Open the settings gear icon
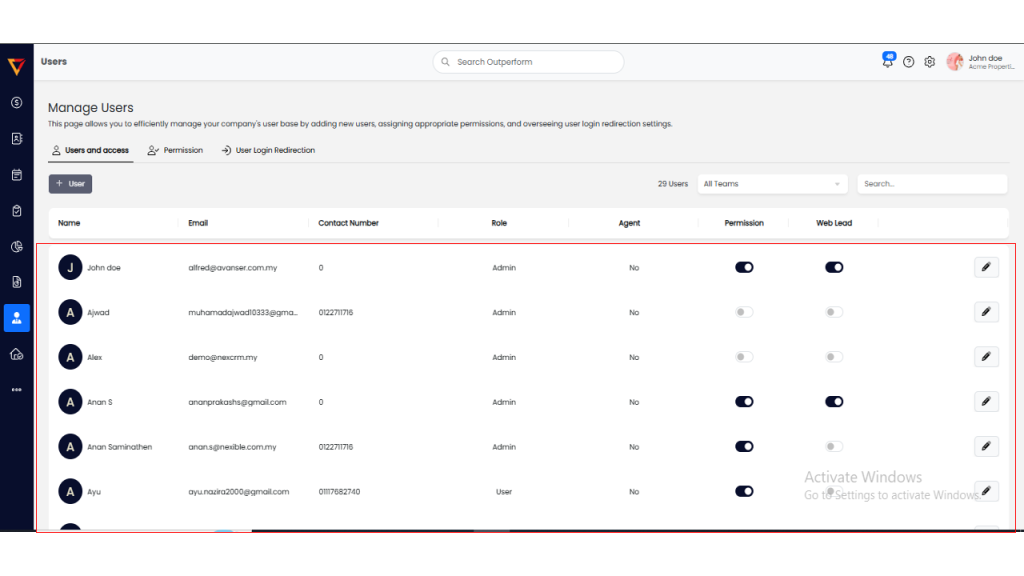The width and height of the screenshot is (1024, 576). point(929,62)
